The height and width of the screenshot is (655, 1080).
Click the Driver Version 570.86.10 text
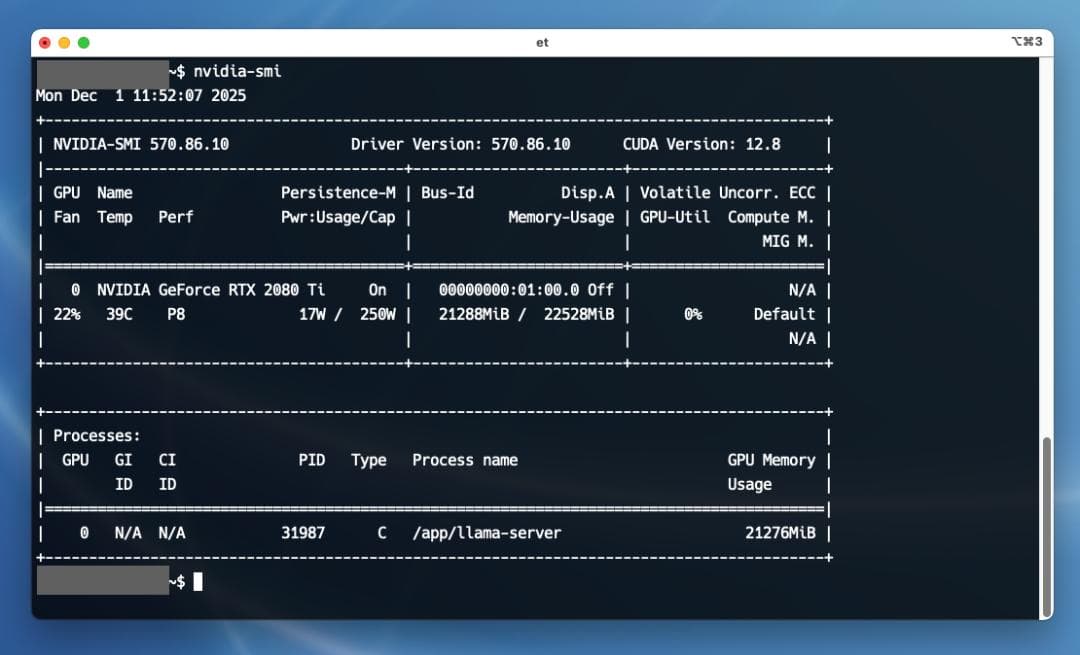[x=460, y=144]
